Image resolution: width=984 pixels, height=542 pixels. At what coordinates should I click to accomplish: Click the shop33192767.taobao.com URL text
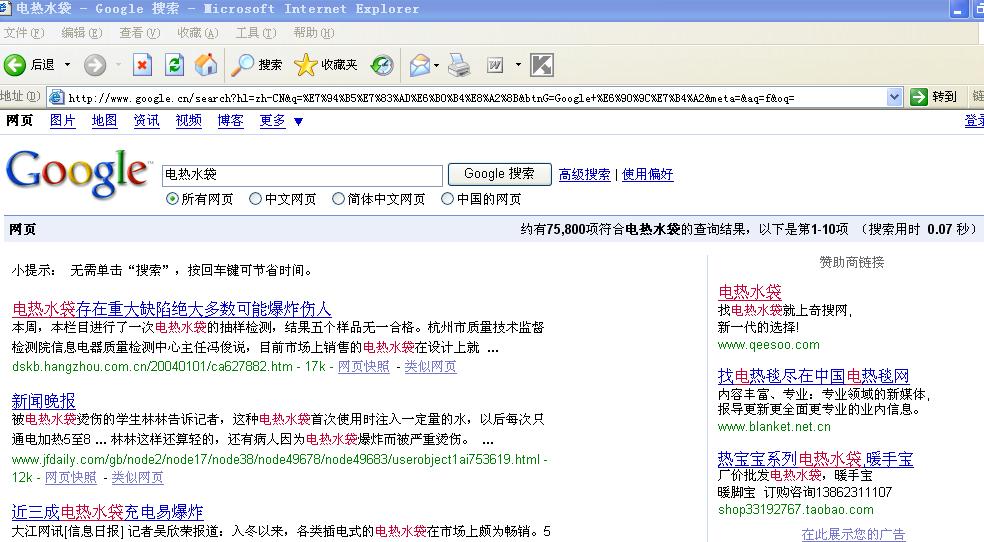pyautogui.click(x=796, y=509)
